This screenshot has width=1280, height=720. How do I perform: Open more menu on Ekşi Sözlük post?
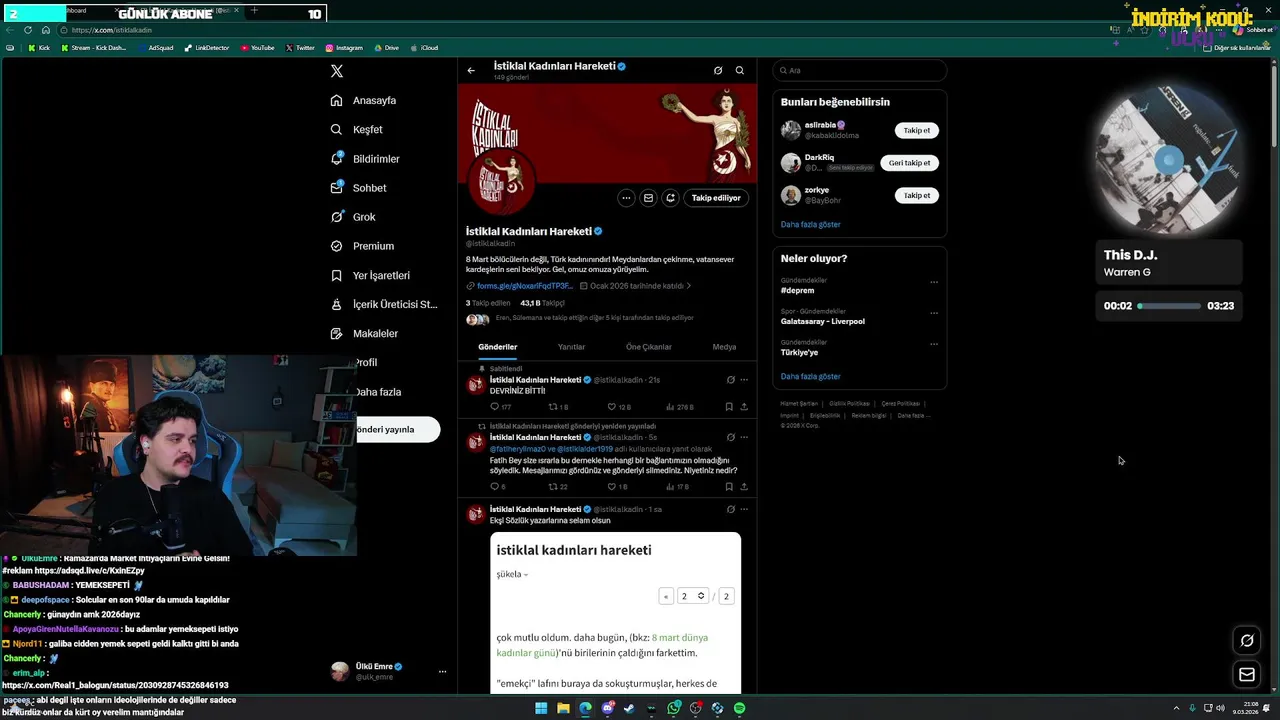pos(744,509)
